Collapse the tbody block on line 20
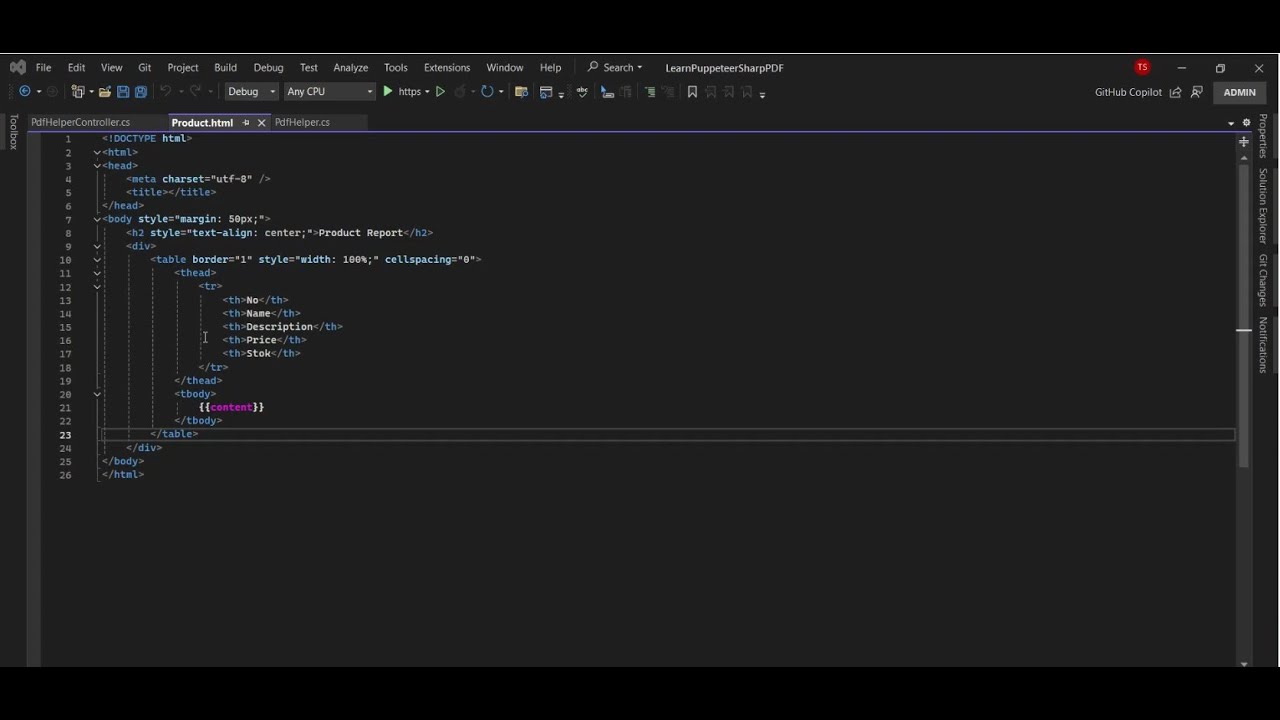1280x720 pixels. tap(97, 394)
